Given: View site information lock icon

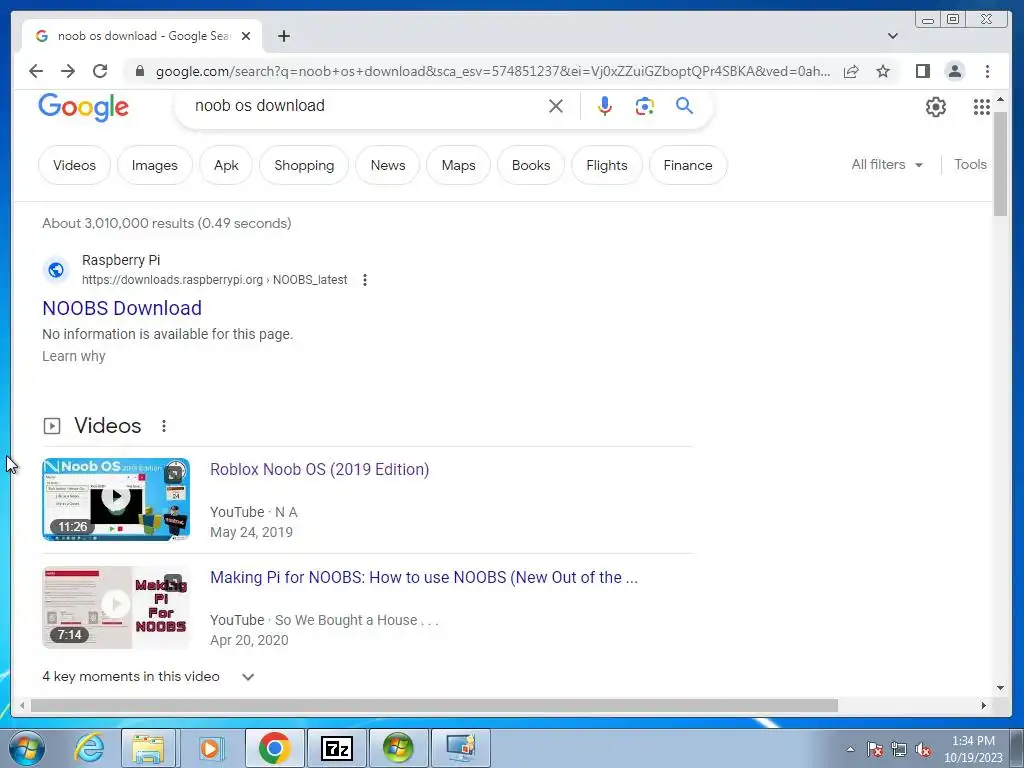Looking at the screenshot, I should pos(139,71).
